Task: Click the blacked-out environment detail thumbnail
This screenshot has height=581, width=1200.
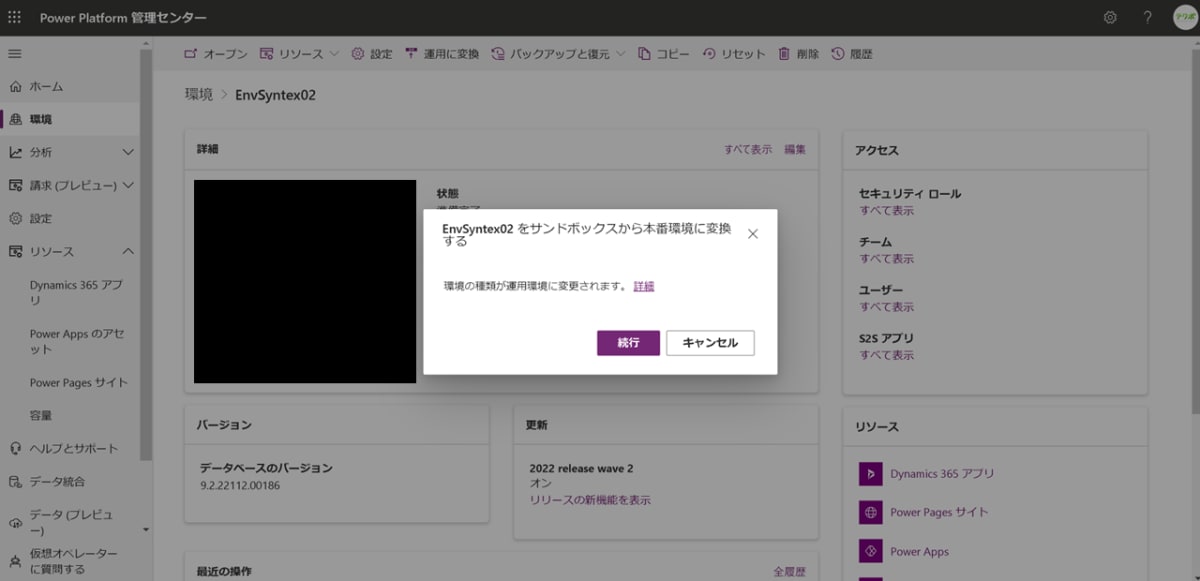Action: (305, 282)
